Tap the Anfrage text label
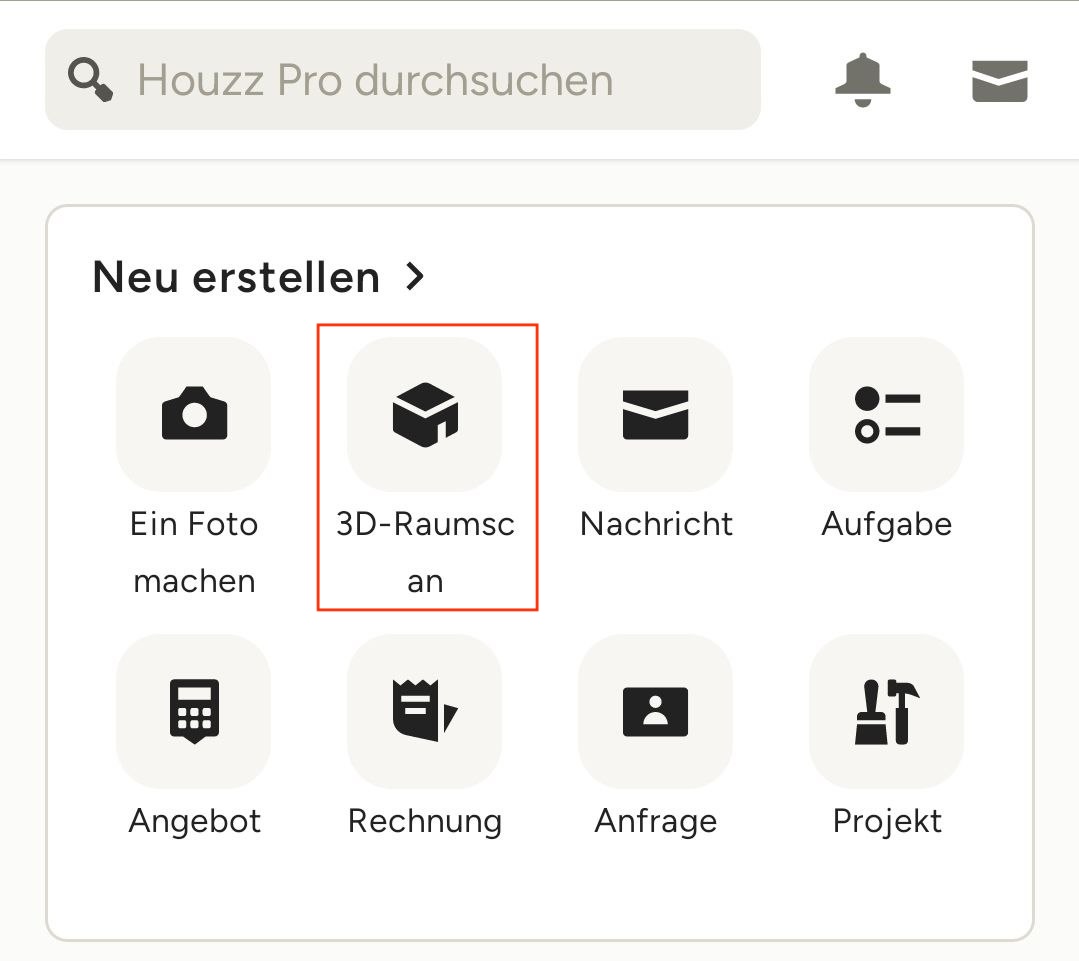This screenshot has height=961, width=1079. point(656,821)
